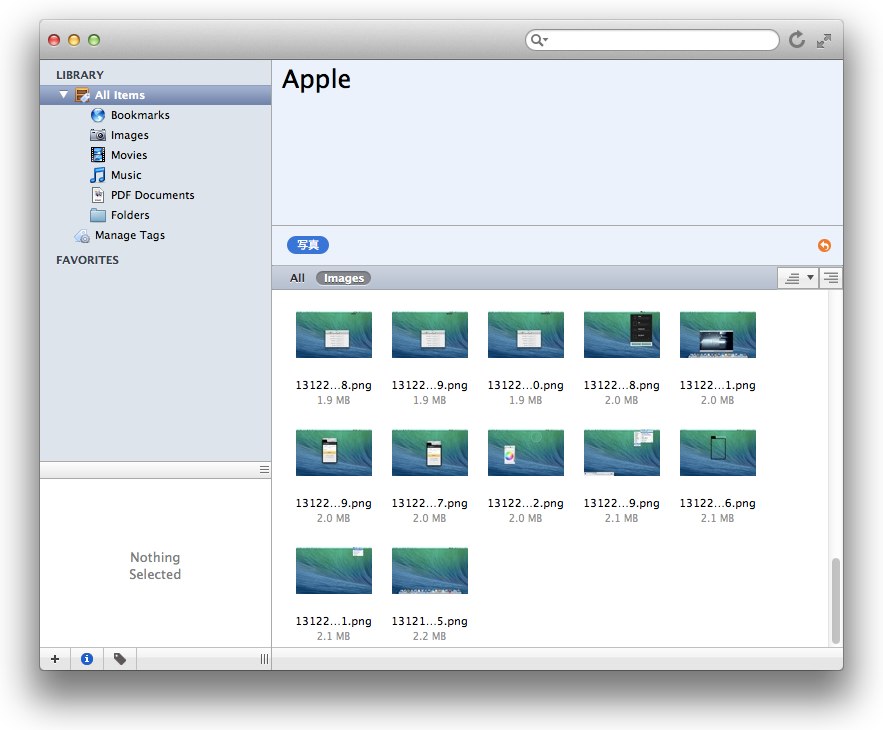The image size is (883, 730).
Task: Select the 13122...7.png thumbnail
Action: point(430,453)
